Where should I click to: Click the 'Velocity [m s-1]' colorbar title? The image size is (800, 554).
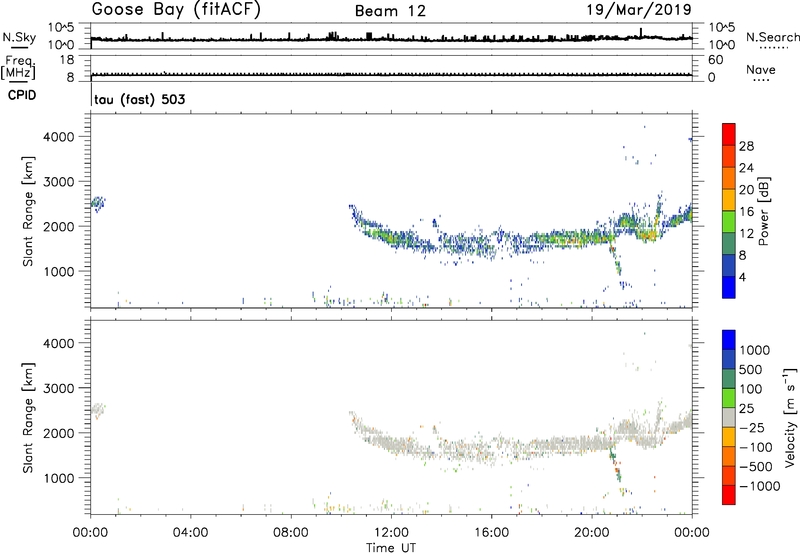click(x=791, y=417)
